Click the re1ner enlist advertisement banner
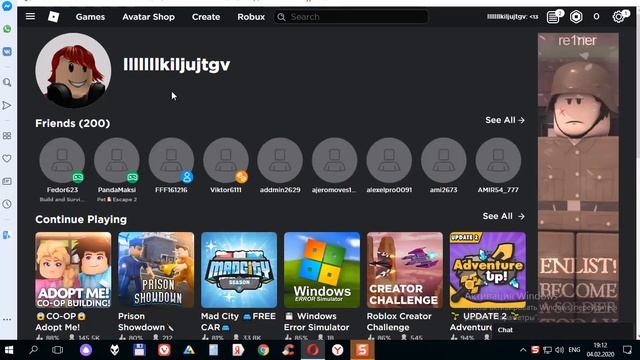 pos(578,178)
